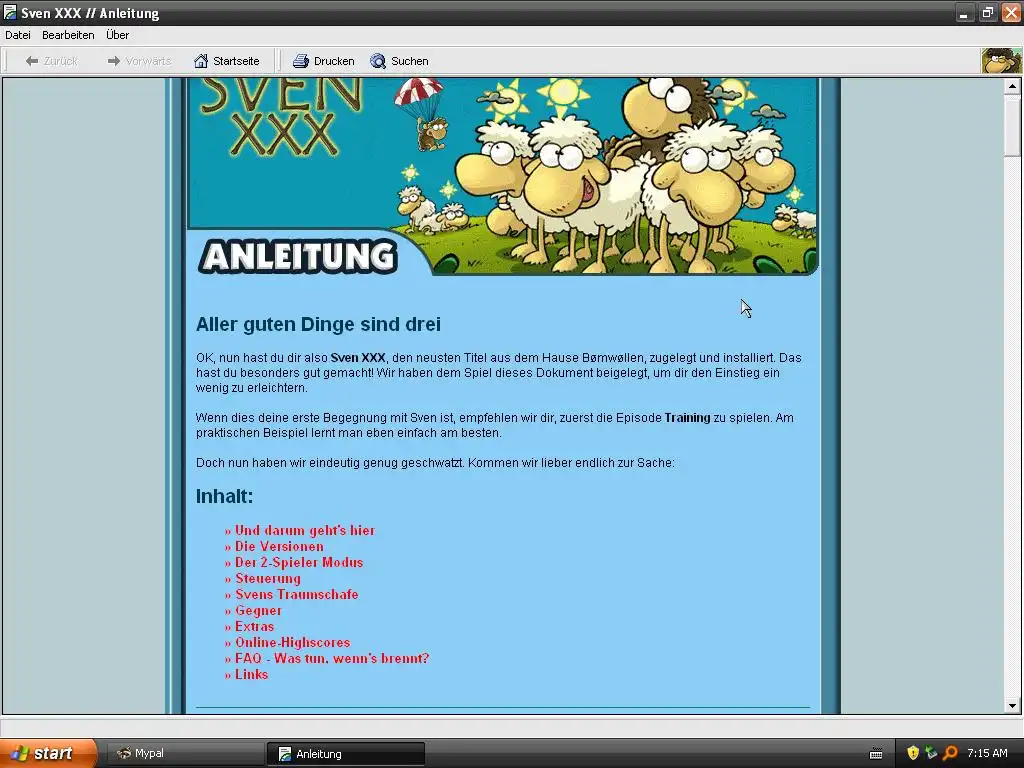The image size is (1024, 768).
Task: Open Online-Highscores link
Action: click(x=292, y=643)
